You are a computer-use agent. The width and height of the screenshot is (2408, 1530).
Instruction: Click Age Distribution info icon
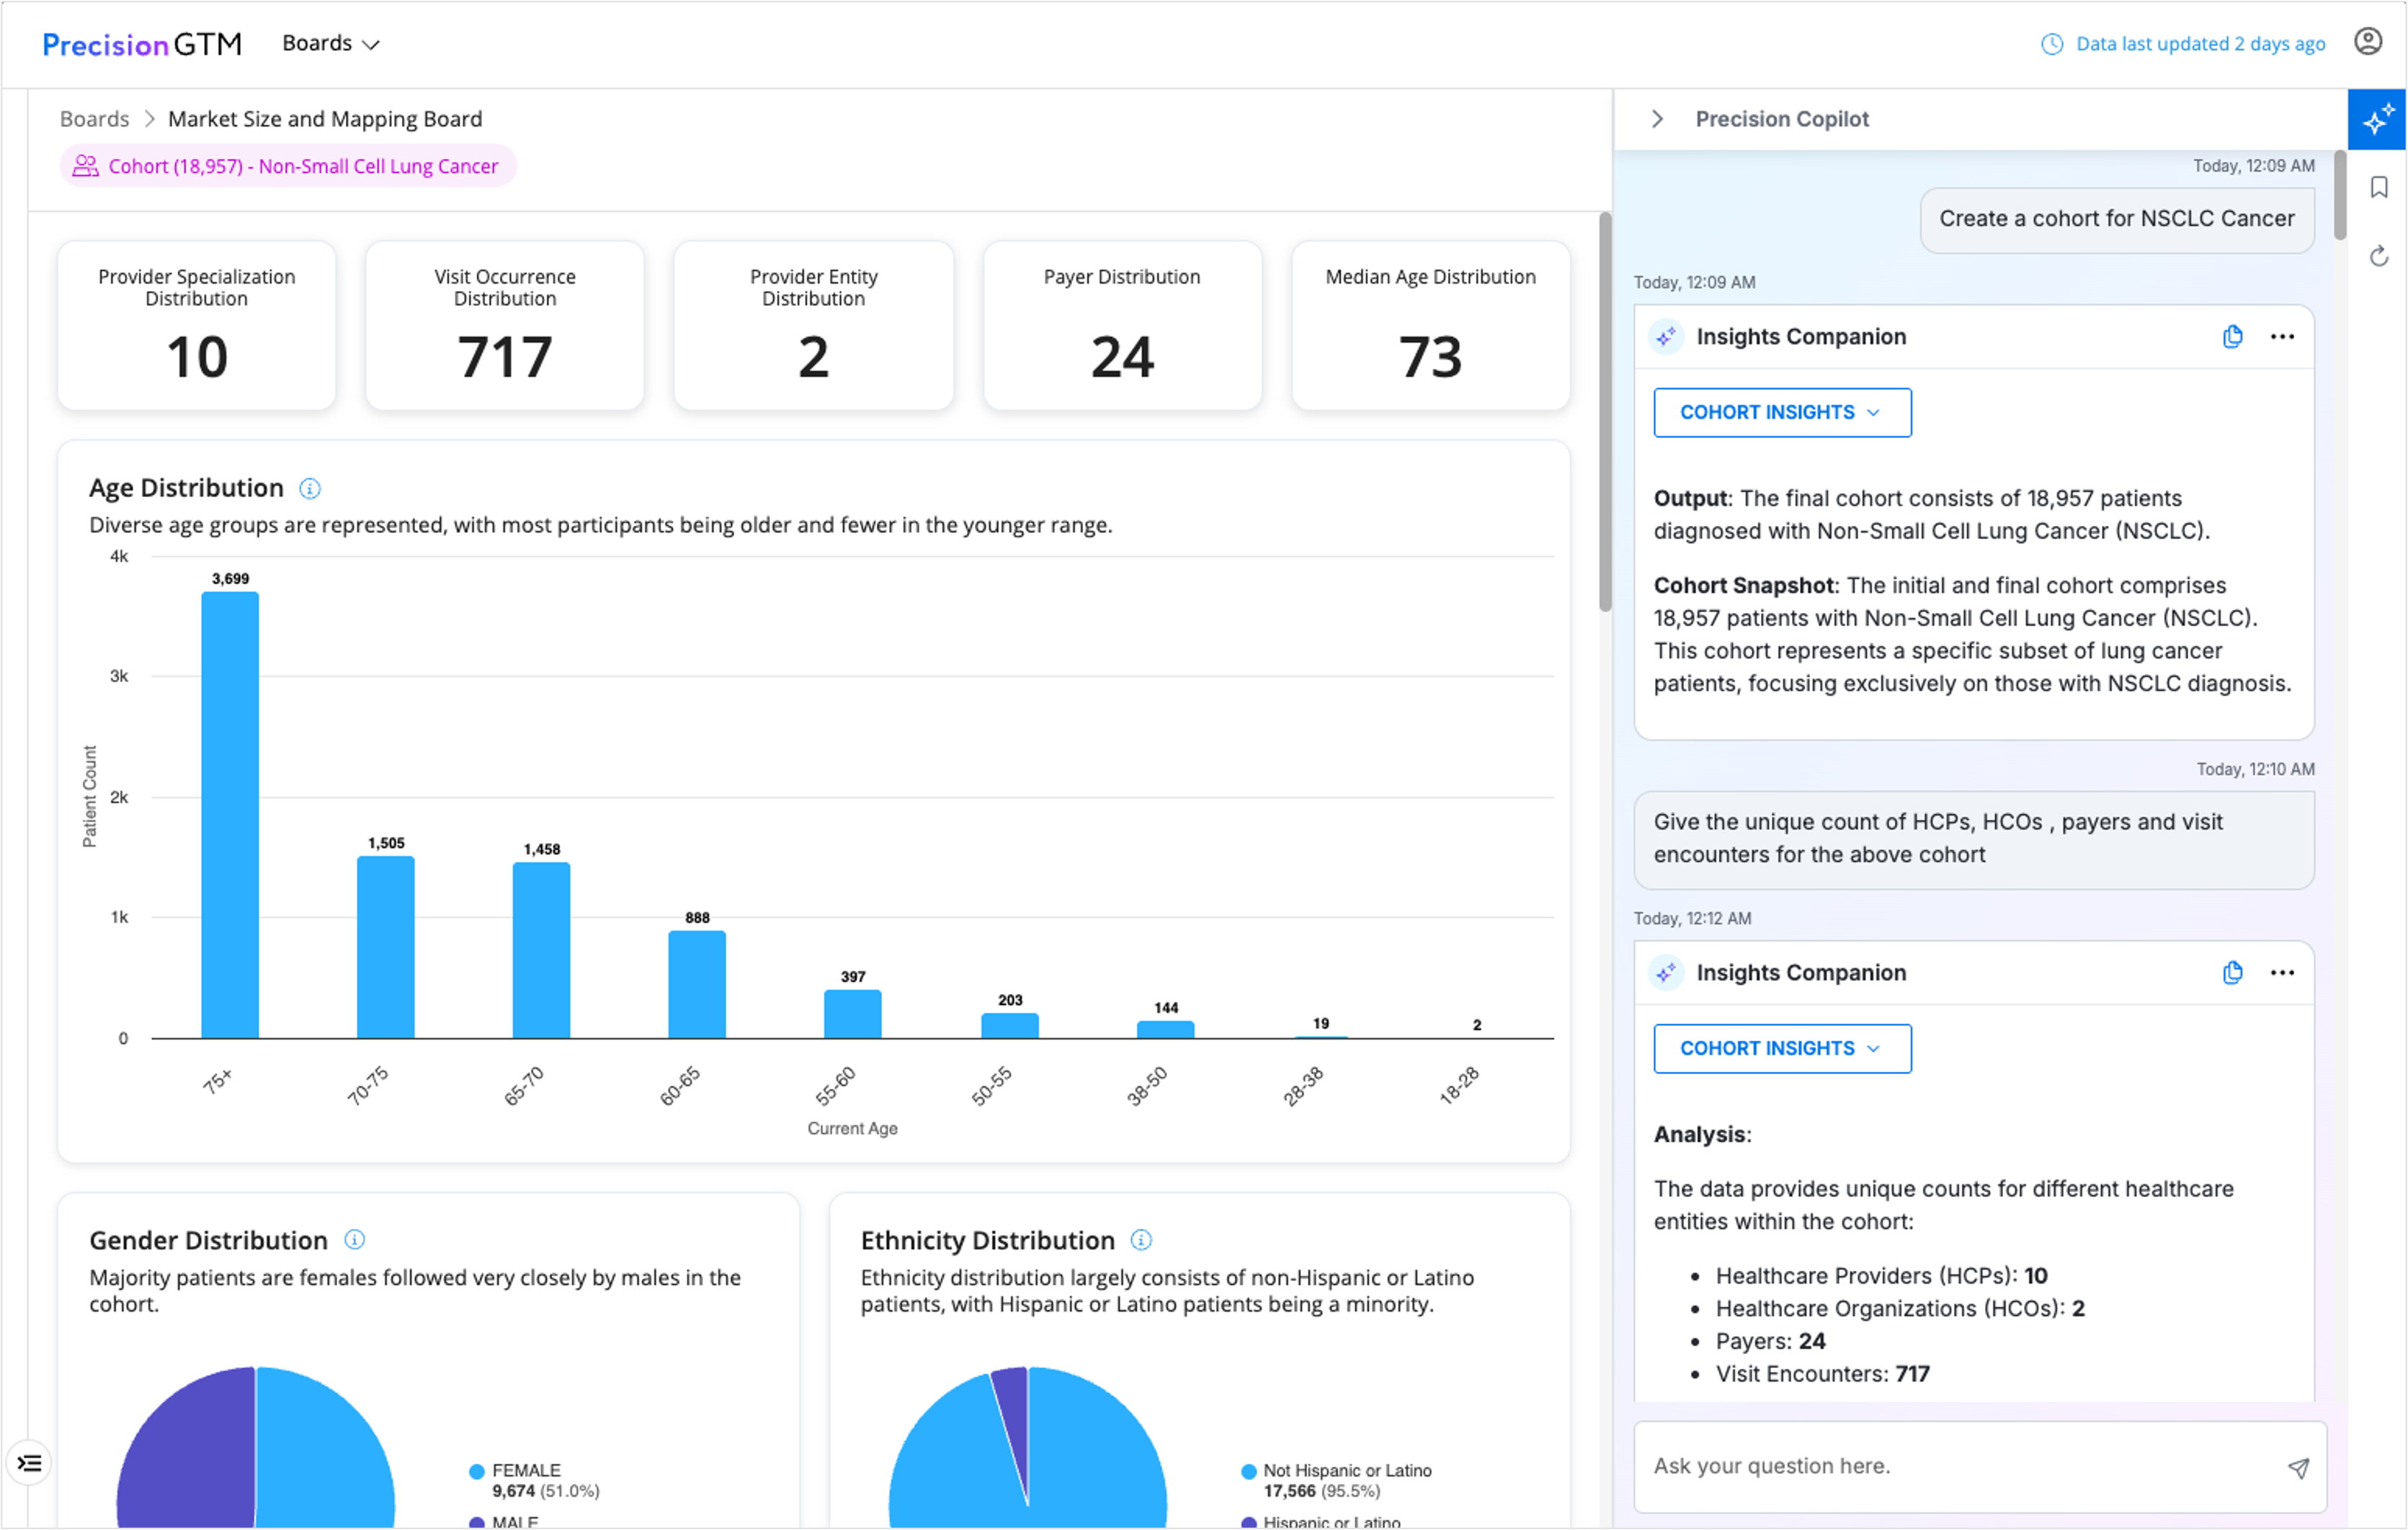tap(310, 489)
